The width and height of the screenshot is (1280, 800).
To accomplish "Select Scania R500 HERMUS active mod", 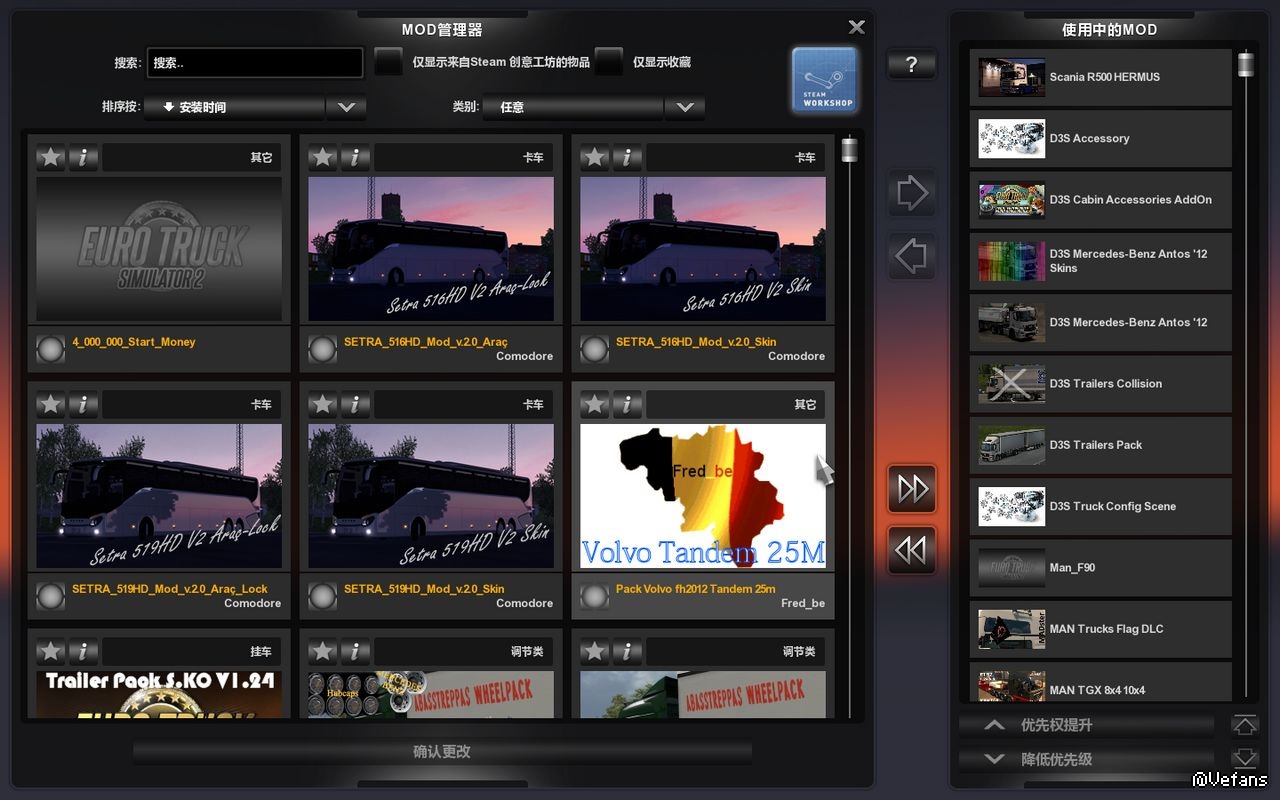I will (x=1101, y=77).
